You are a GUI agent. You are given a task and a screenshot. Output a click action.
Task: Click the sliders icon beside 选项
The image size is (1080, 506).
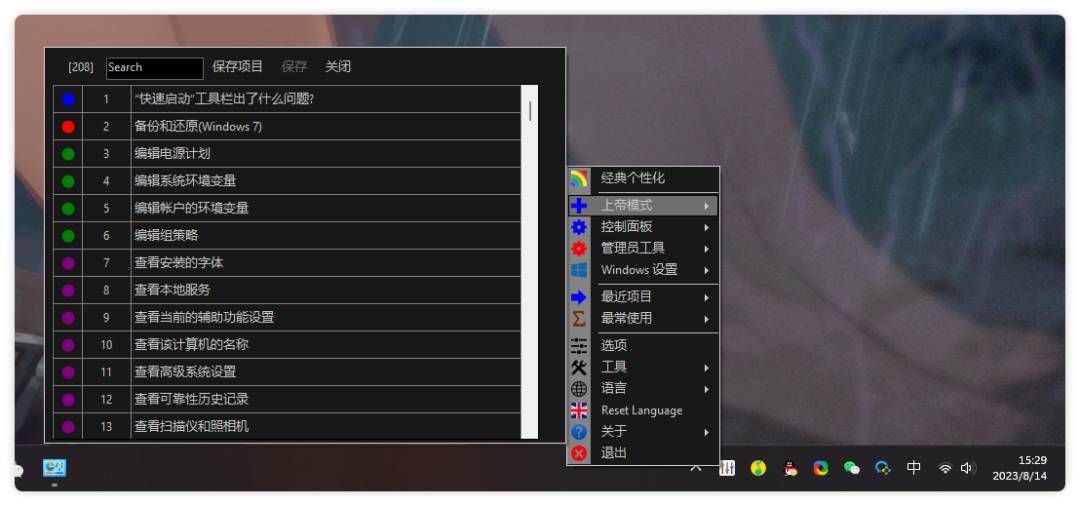(579, 346)
